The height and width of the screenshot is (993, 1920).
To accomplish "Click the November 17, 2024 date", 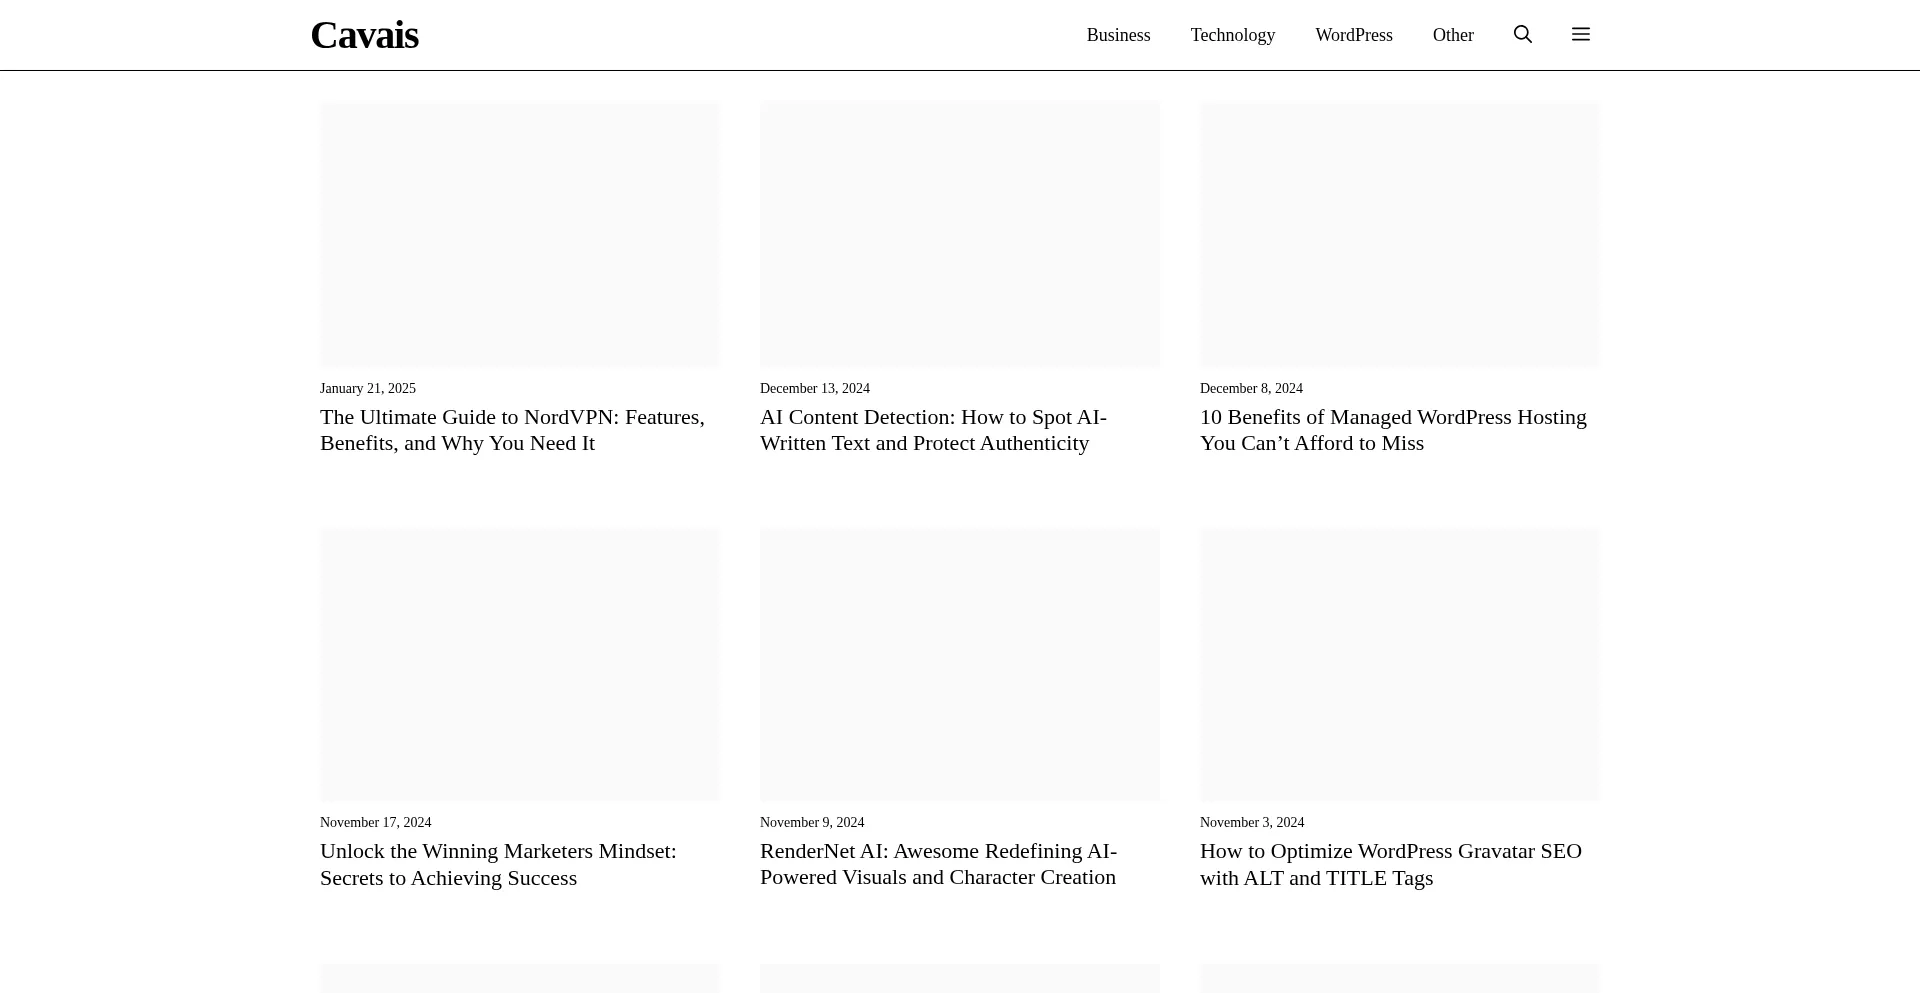I will pyautogui.click(x=376, y=822).
